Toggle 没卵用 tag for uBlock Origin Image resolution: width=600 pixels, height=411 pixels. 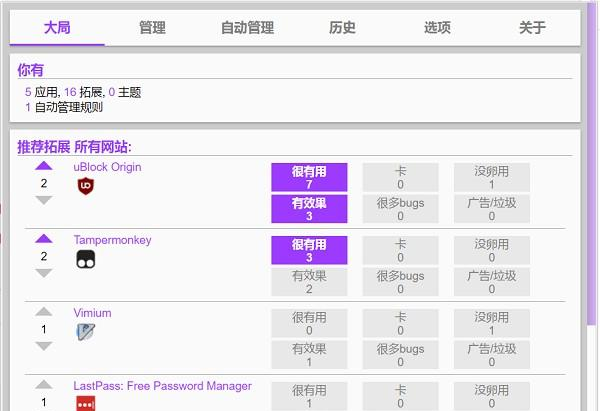tap(492, 177)
